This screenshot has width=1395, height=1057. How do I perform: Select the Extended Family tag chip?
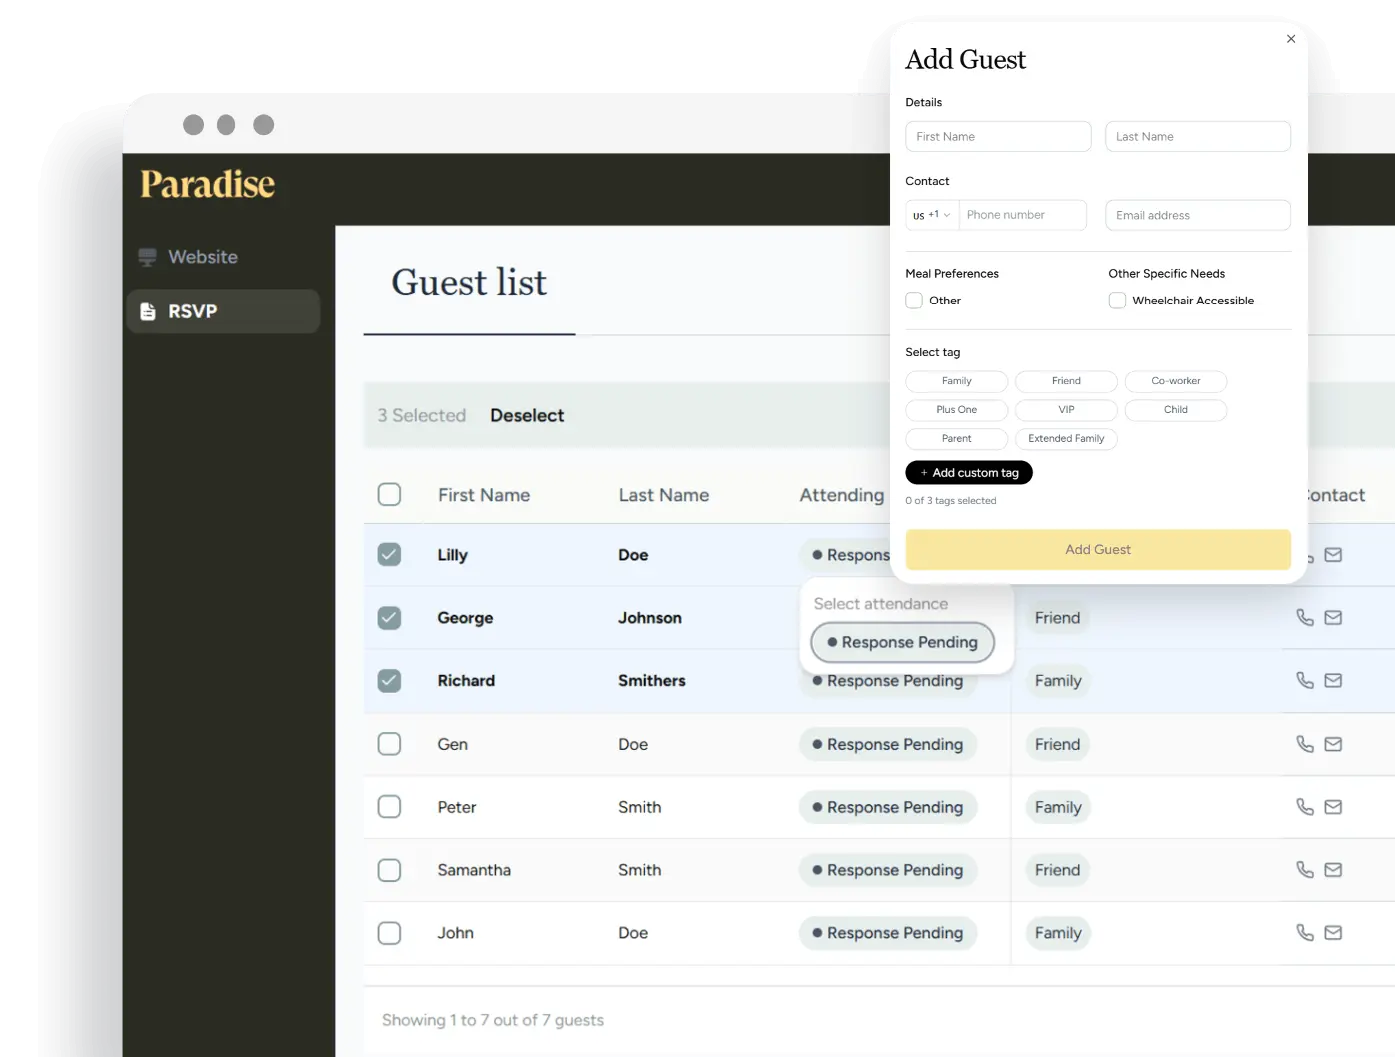tap(1066, 439)
